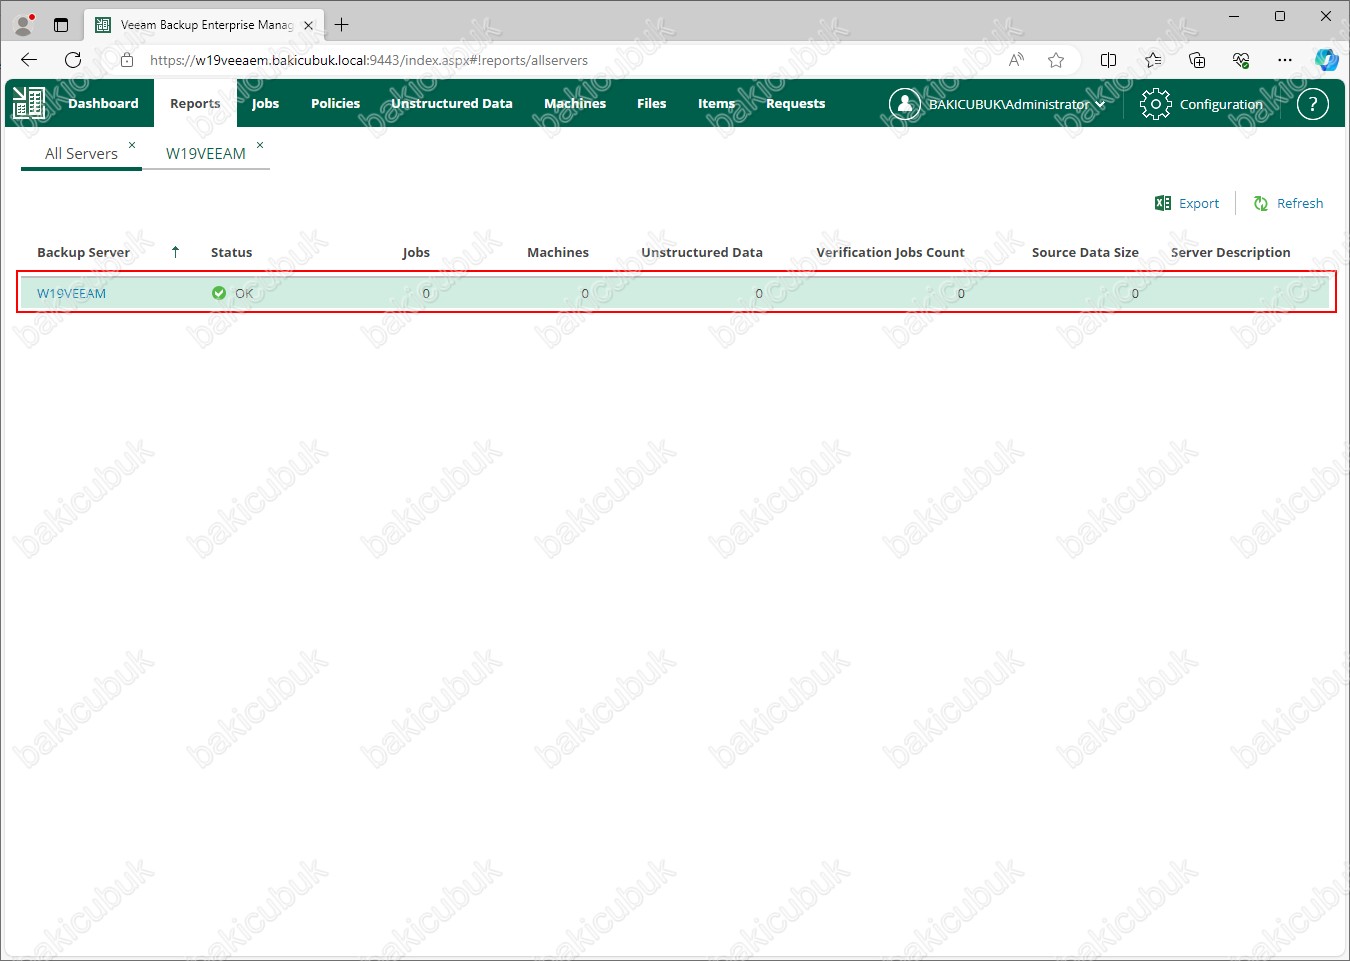Click the Jobs count cell for W19VEEAM
This screenshot has height=961, width=1350.
(426, 293)
